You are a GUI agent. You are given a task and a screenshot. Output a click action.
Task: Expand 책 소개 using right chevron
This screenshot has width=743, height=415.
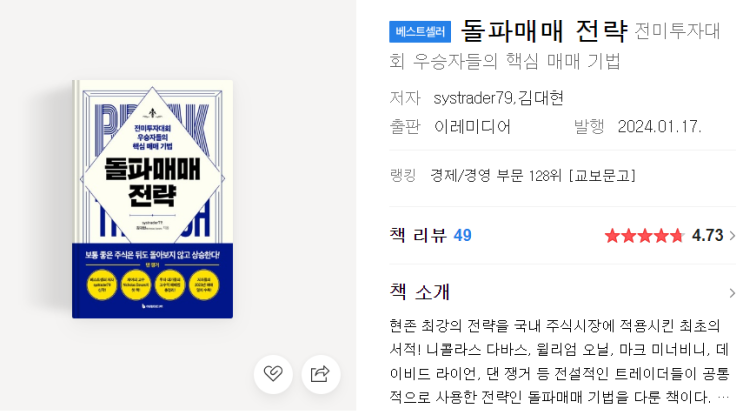coord(732,293)
